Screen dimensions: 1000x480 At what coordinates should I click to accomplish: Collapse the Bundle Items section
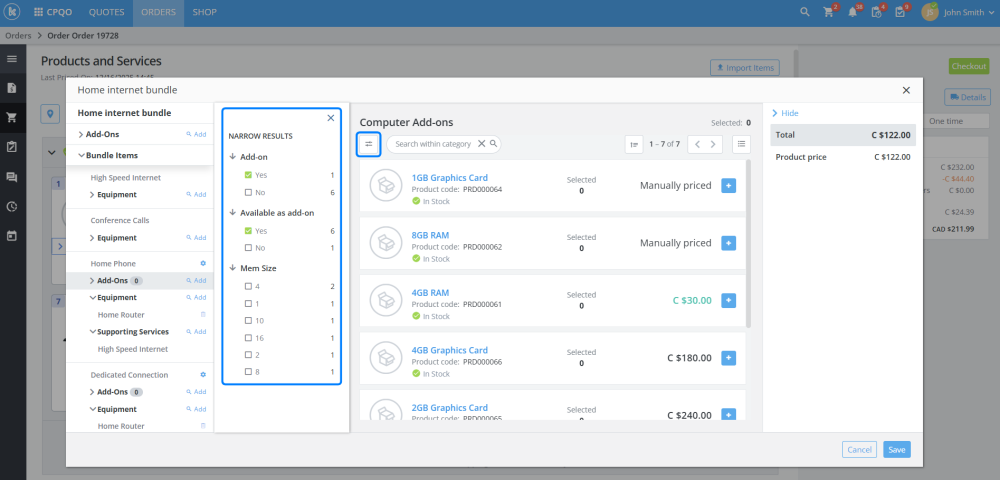(x=81, y=156)
